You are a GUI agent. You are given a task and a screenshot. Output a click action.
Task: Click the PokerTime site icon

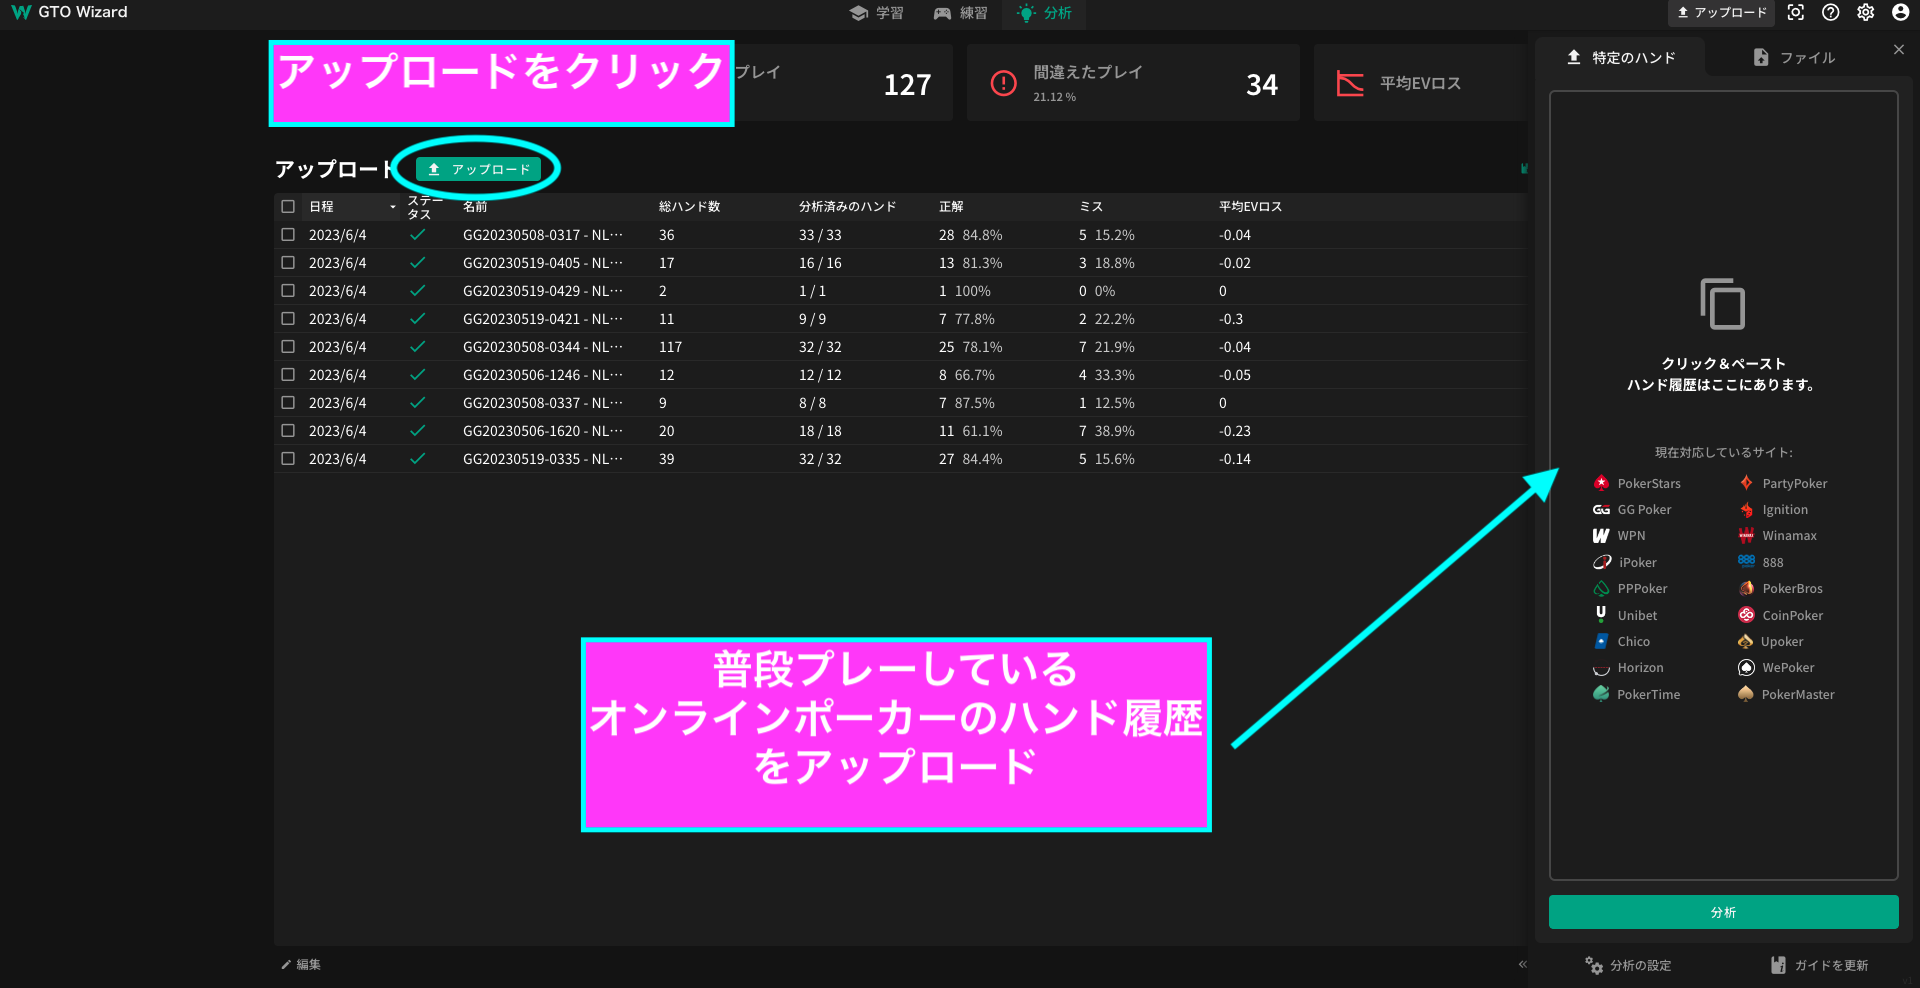(1601, 694)
